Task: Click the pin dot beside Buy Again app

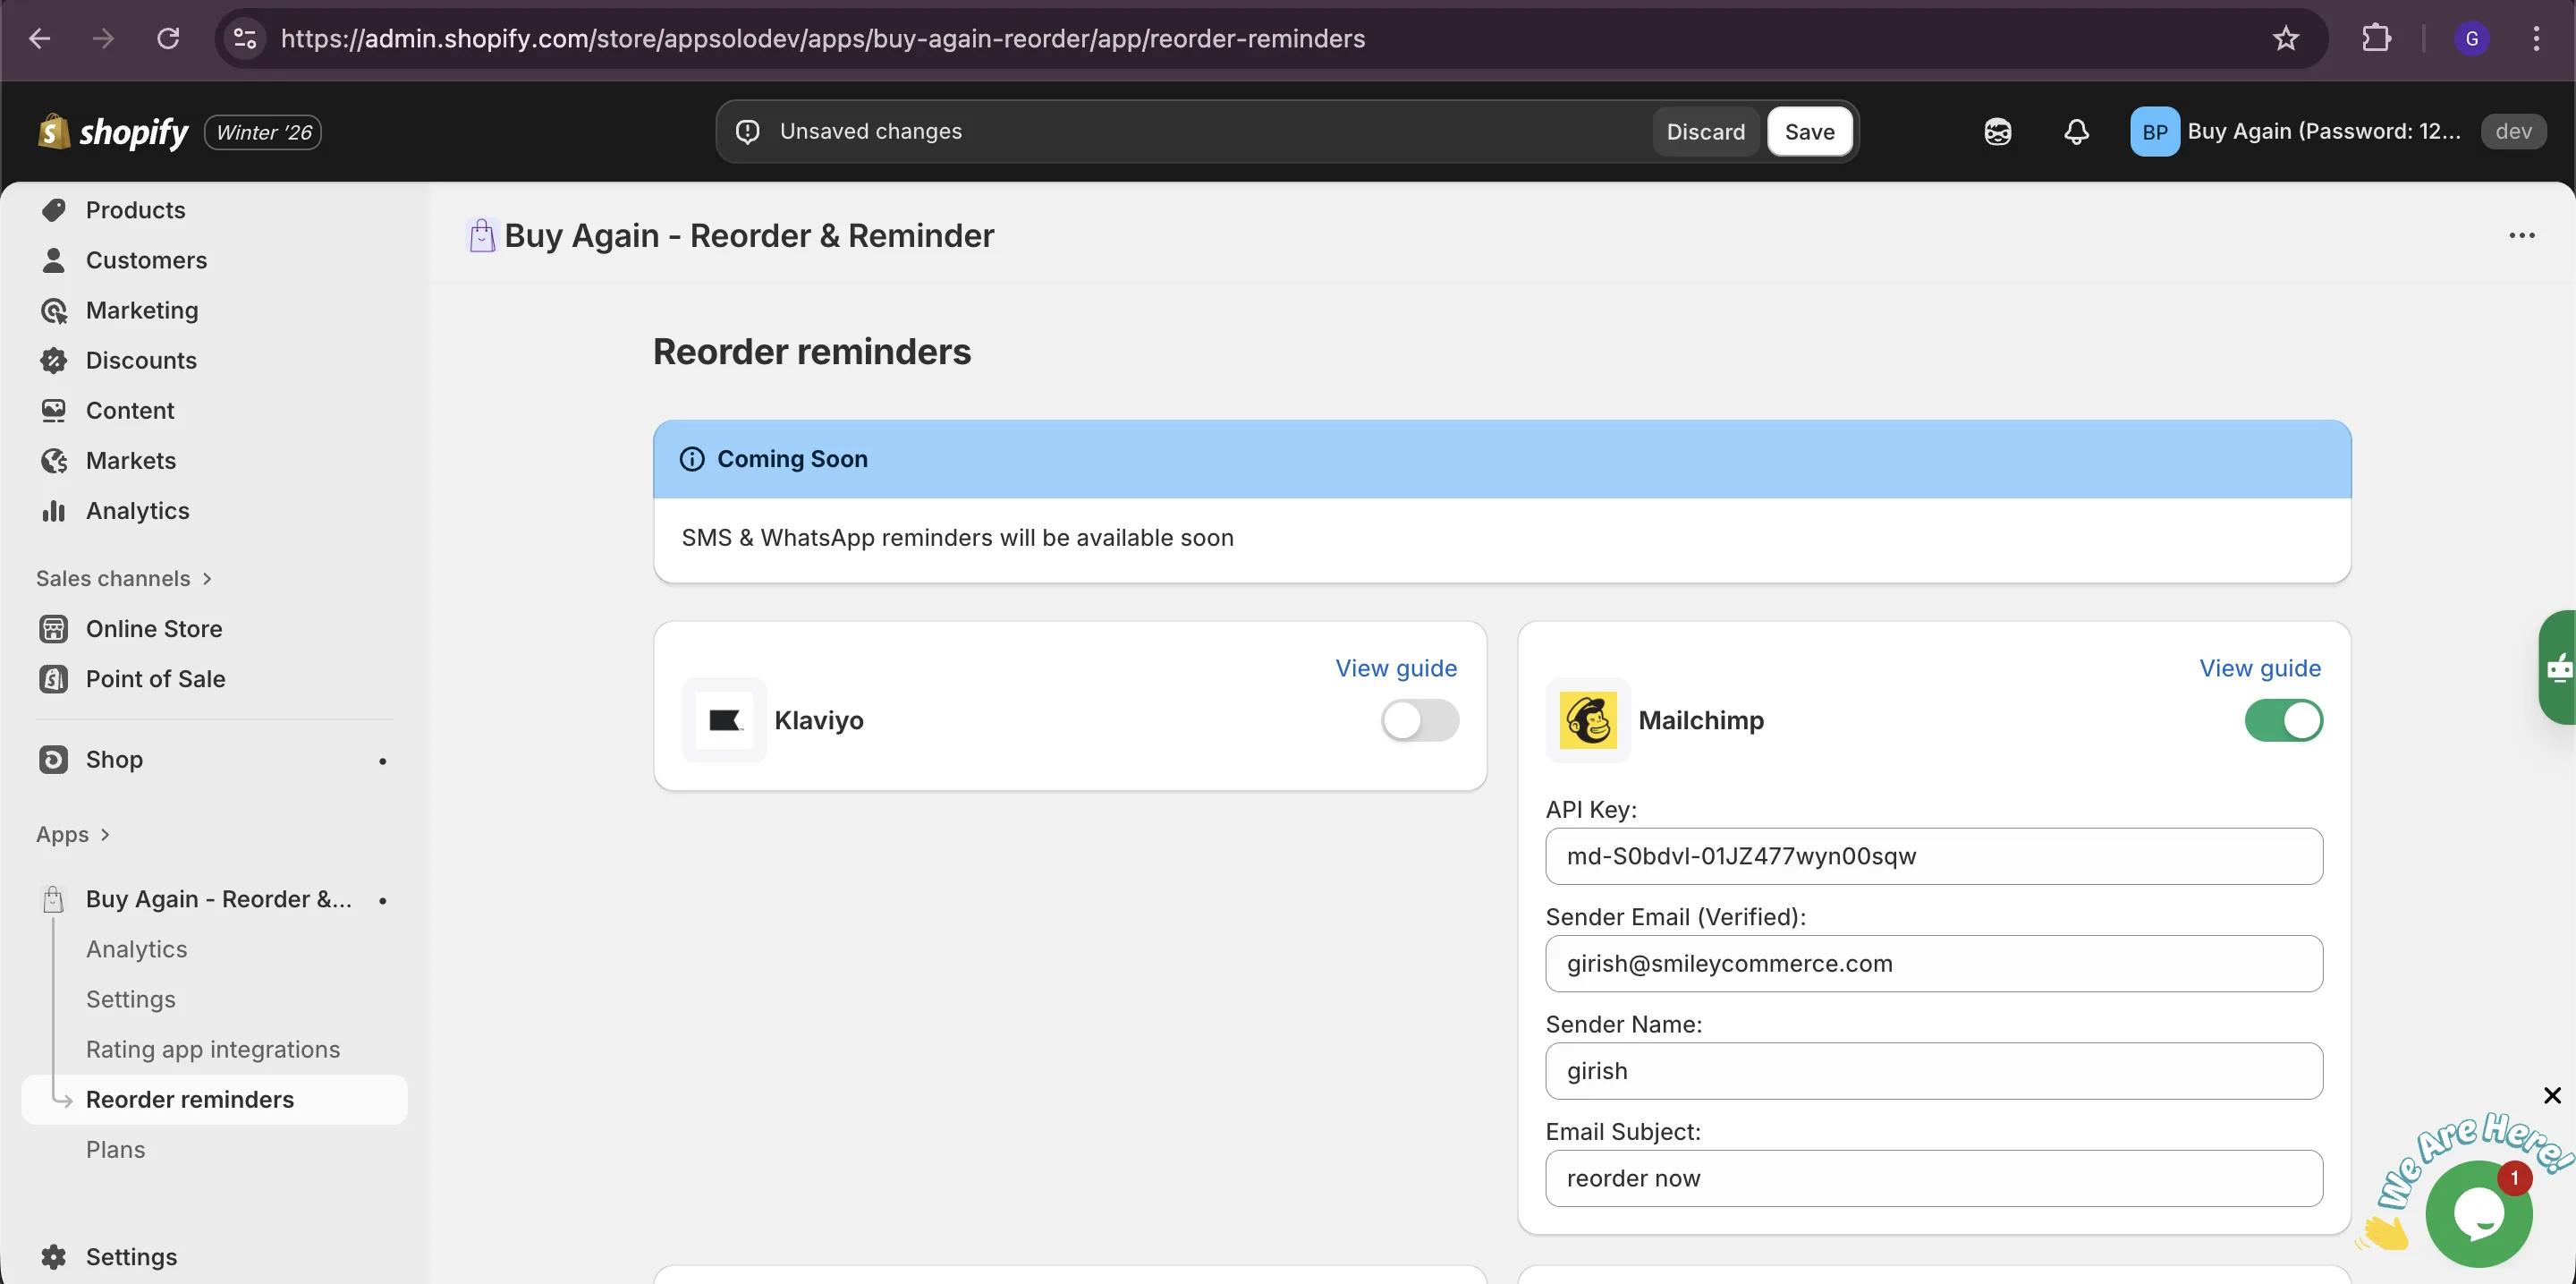Action: [382, 900]
